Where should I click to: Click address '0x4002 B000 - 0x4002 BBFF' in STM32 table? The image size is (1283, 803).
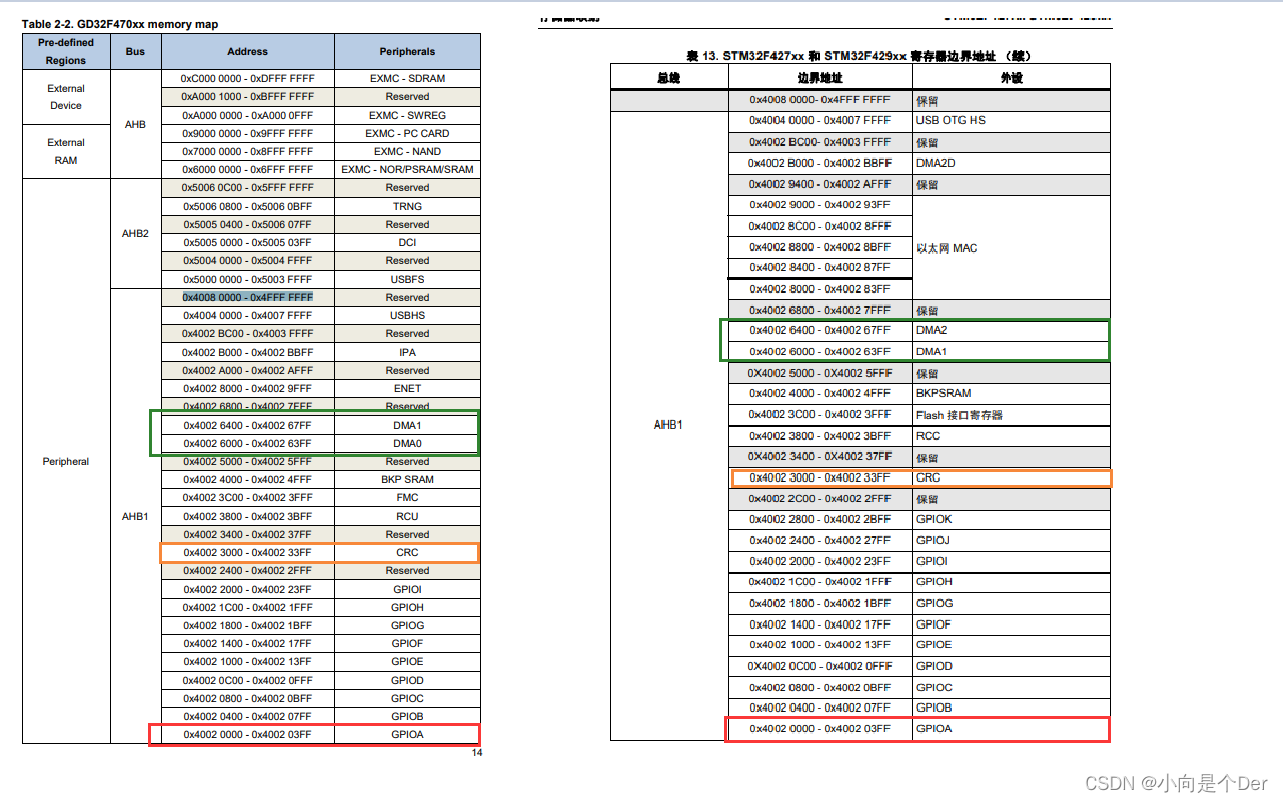pyautogui.click(x=819, y=163)
